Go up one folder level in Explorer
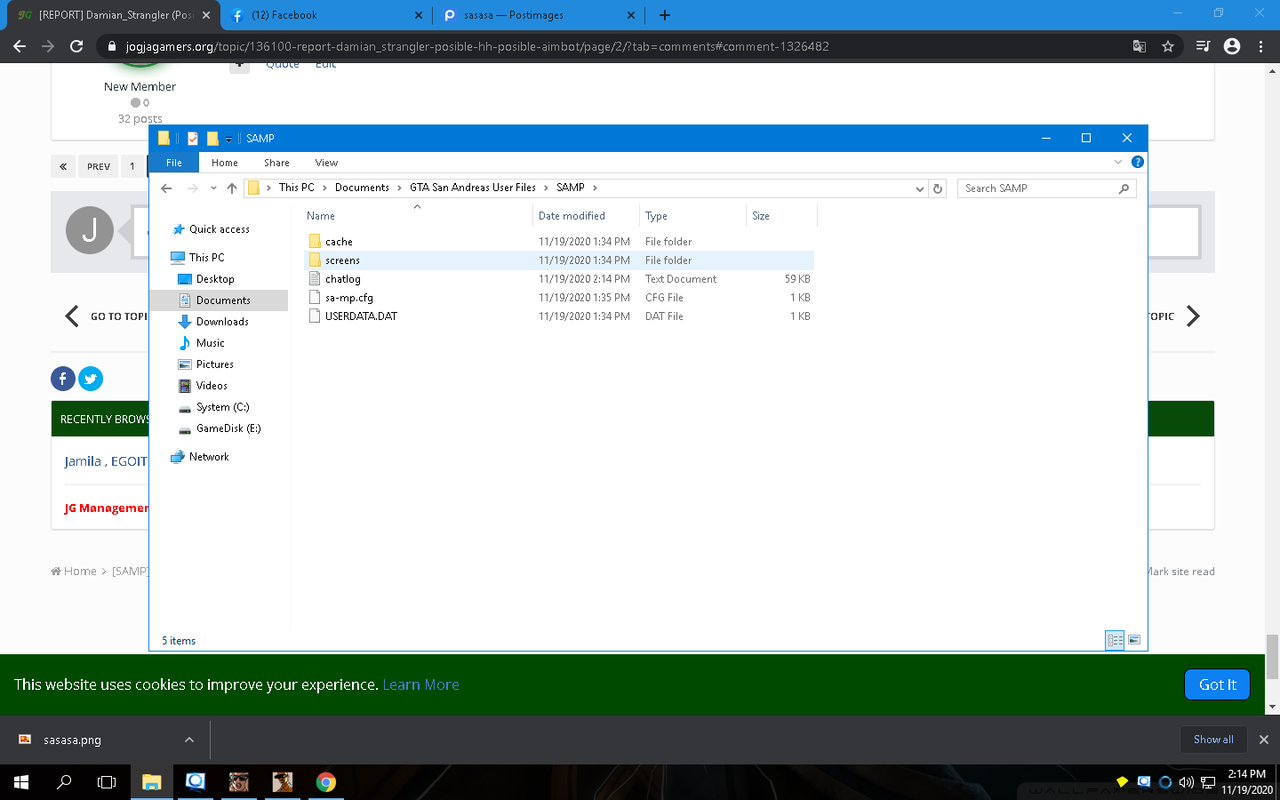This screenshot has height=800, width=1280. tap(232, 188)
